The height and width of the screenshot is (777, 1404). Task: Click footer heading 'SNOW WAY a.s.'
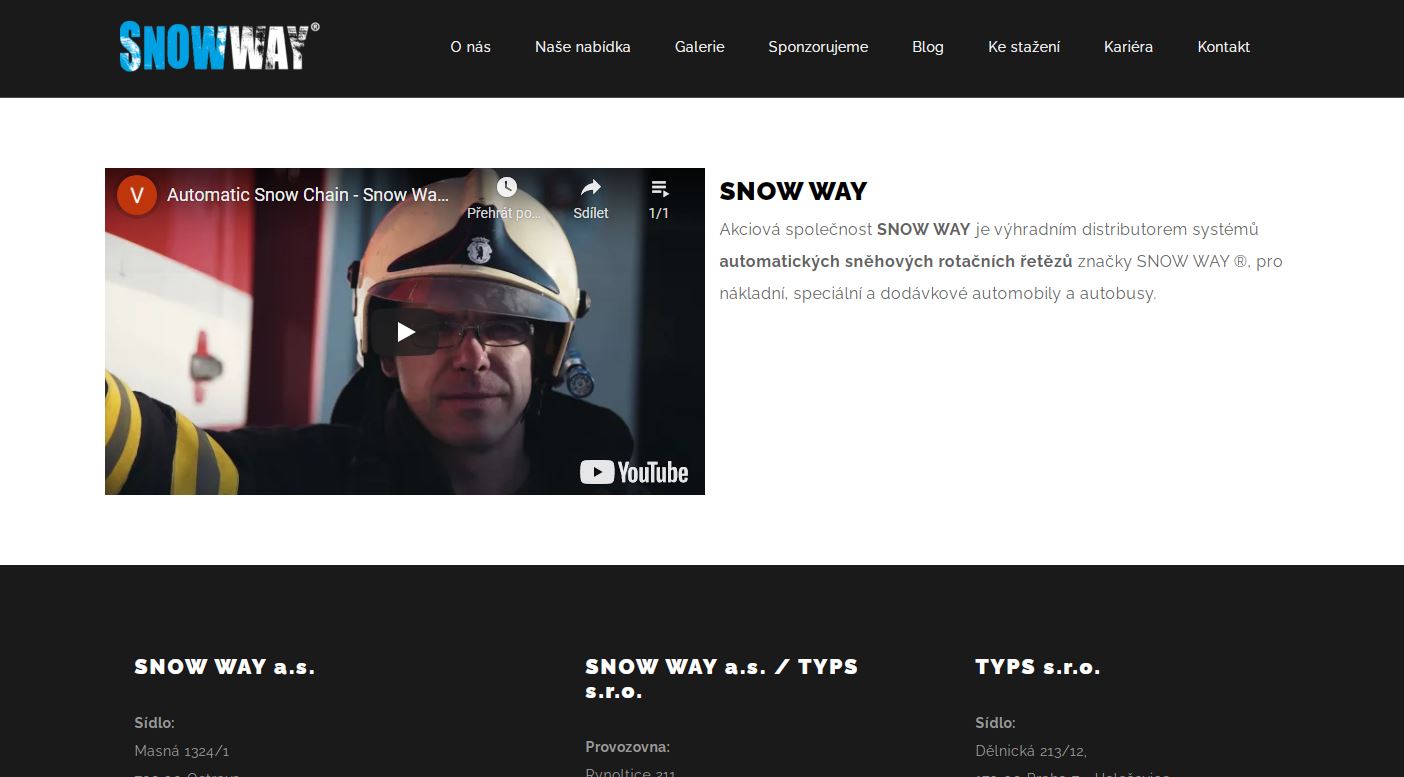coord(225,667)
